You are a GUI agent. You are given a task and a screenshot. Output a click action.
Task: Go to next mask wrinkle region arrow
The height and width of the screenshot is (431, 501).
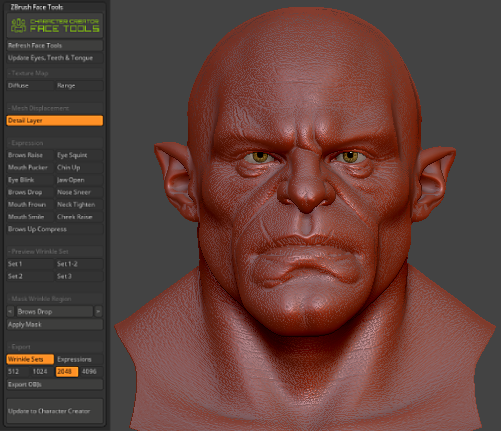98,311
